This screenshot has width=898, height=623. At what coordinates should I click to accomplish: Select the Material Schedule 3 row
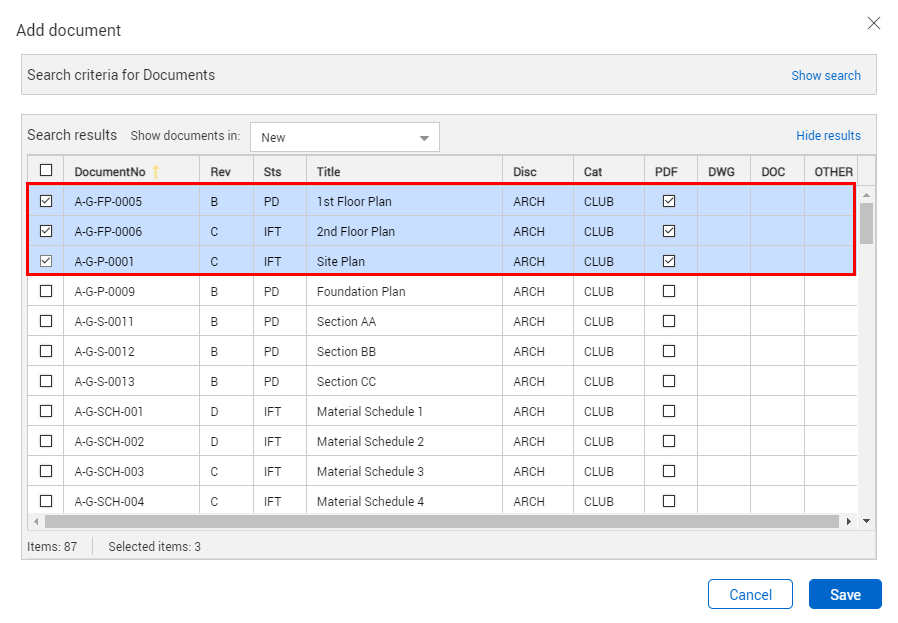tap(370, 471)
